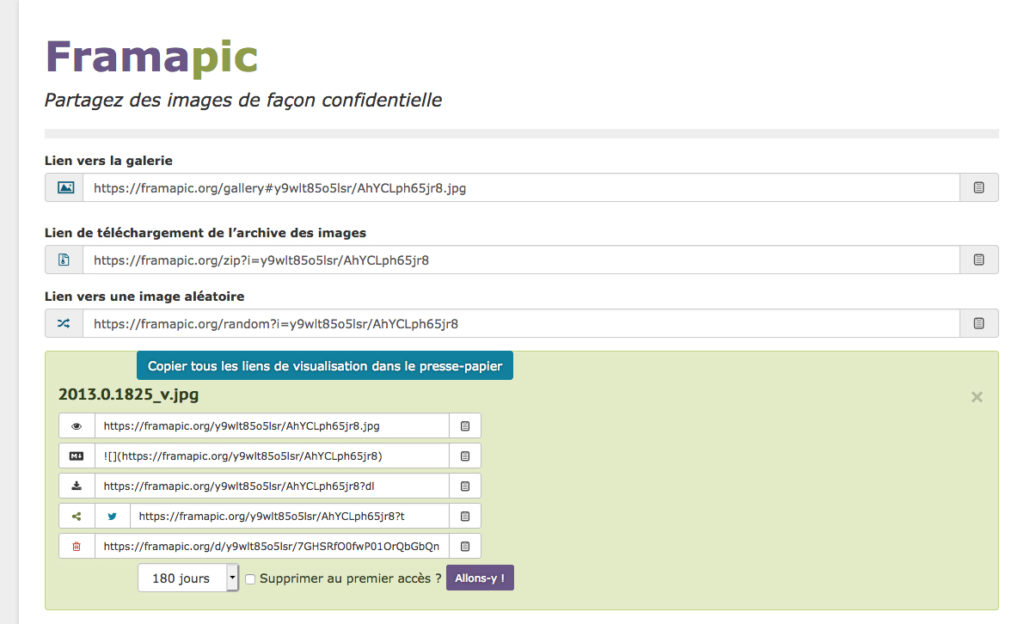Copy the deletion link to clipboard
Viewport: 1024px width, 624px height.
coord(465,546)
